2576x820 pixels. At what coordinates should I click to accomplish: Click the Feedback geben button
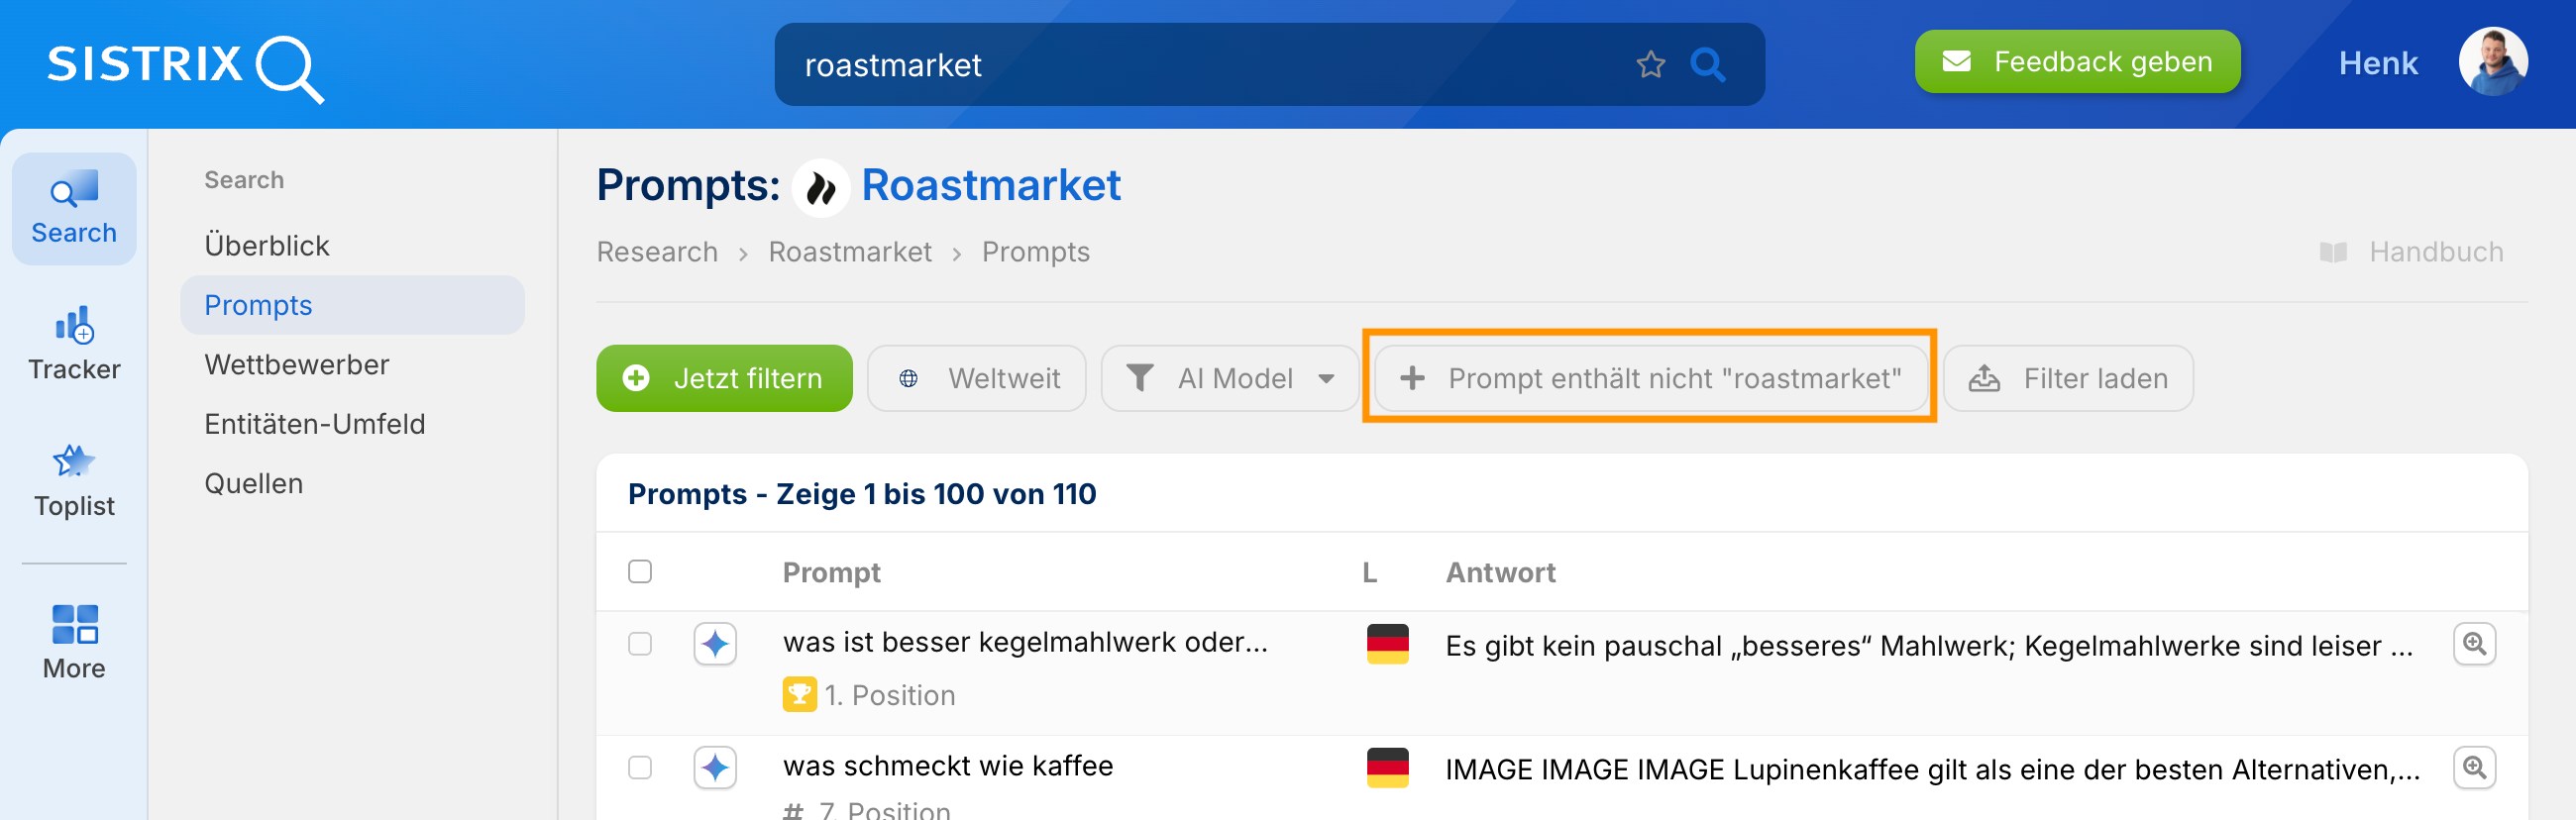pyautogui.click(x=2077, y=62)
